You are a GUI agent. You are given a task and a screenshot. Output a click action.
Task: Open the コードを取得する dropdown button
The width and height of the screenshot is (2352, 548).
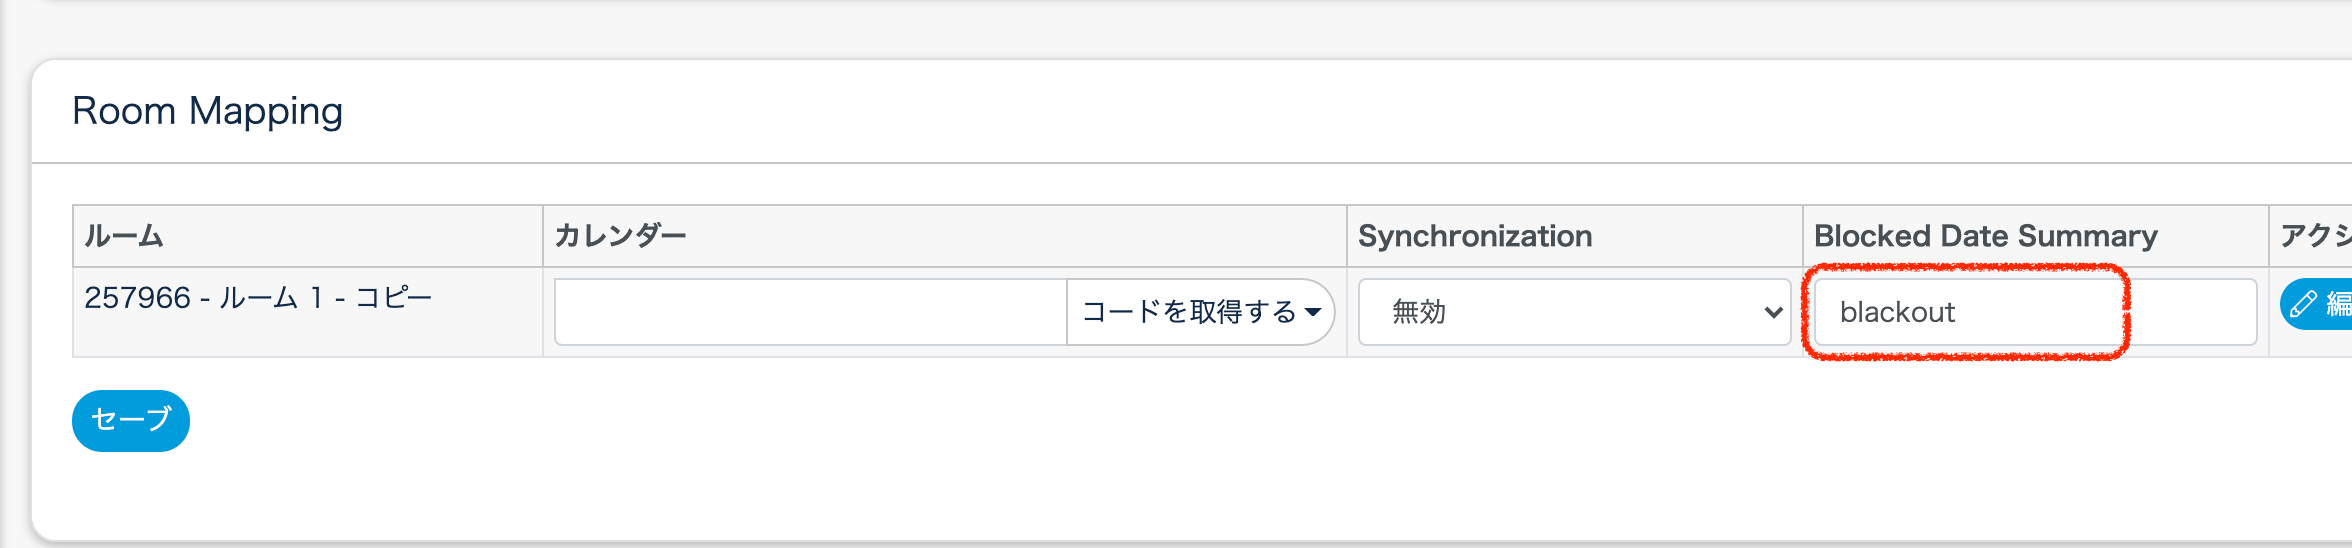(x=1200, y=312)
